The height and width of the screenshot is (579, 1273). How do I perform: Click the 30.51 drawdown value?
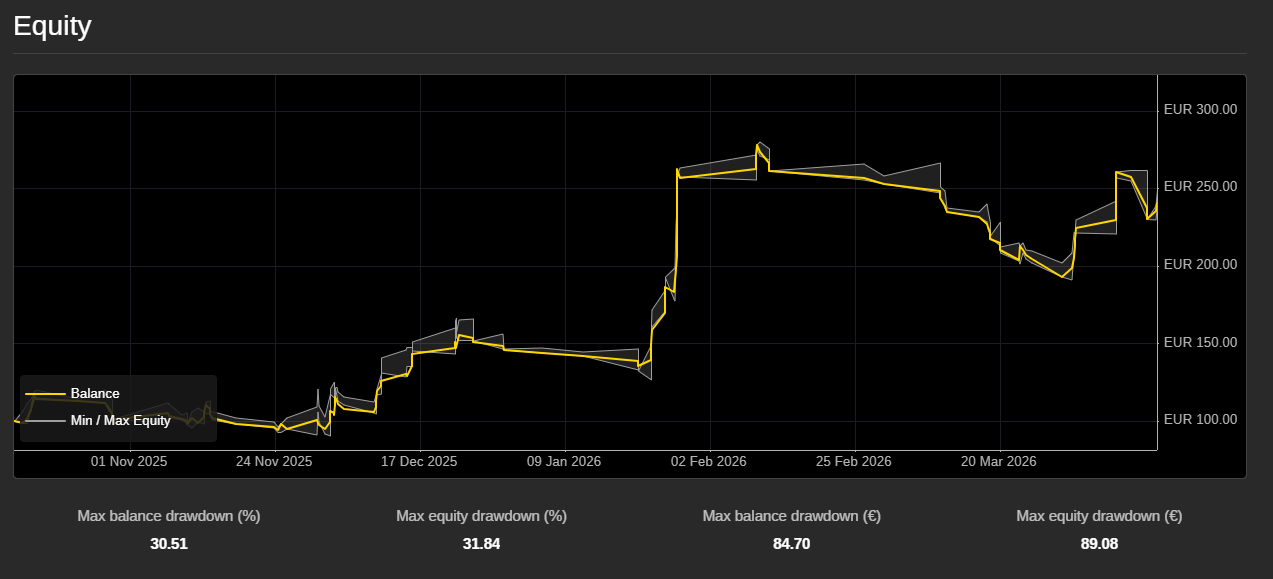pyautogui.click(x=168, y=544)
